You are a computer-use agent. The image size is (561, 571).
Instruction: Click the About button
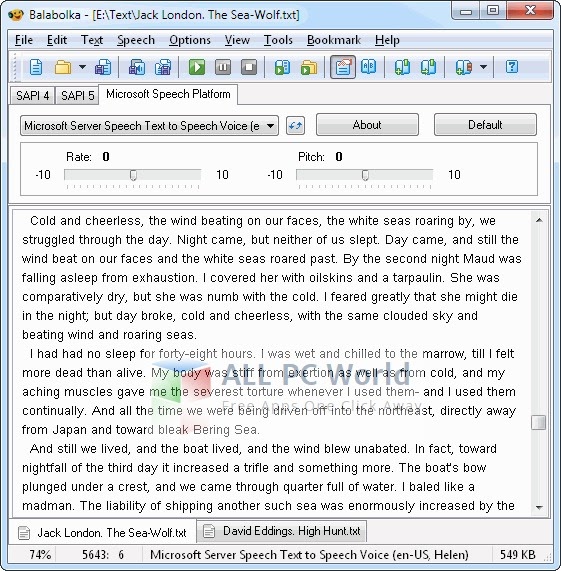pos(367,125)
